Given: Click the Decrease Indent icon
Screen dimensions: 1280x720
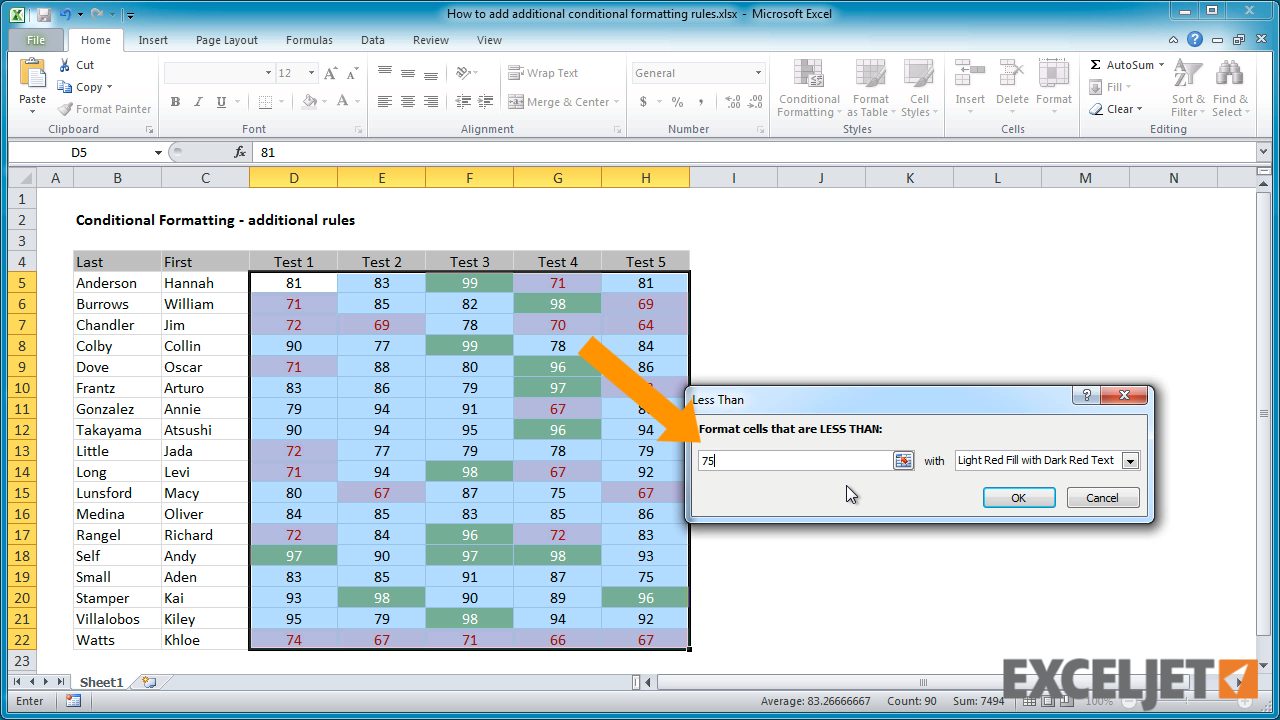Looking at the screenshot, I should coord(462,102).
